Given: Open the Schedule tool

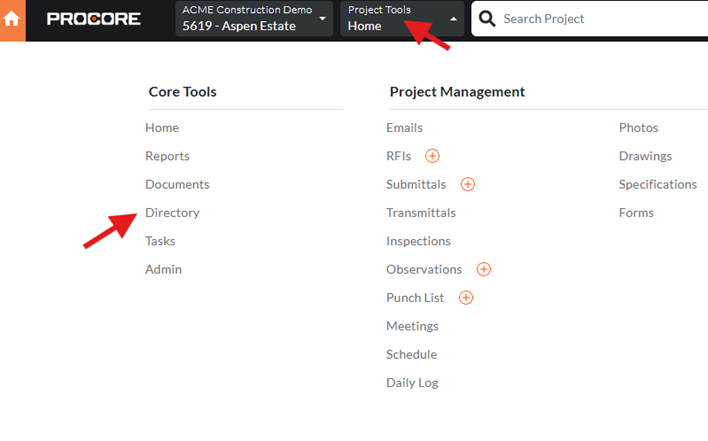Looking at the screenshot, I should pyautogui.click(x=412, y=355).
